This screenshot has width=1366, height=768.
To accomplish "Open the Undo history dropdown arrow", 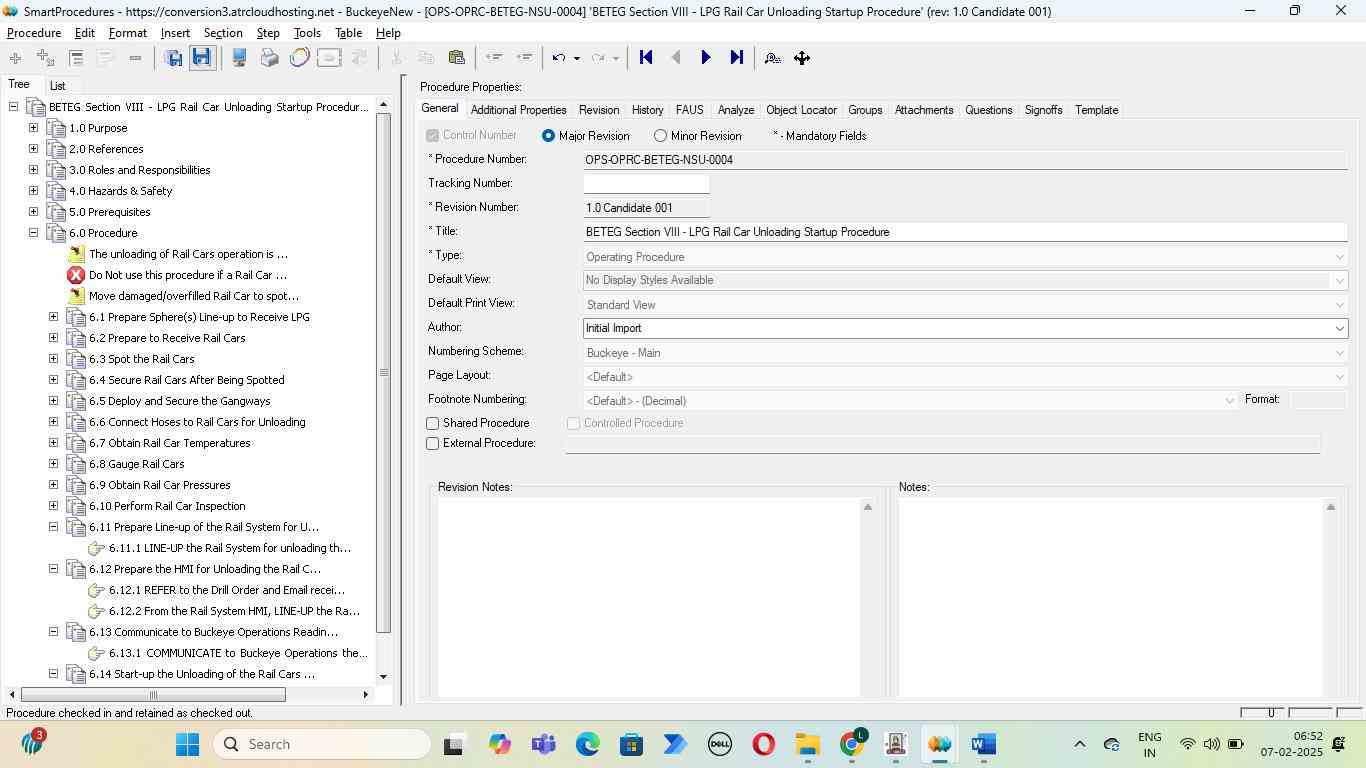I will point(577,58).
